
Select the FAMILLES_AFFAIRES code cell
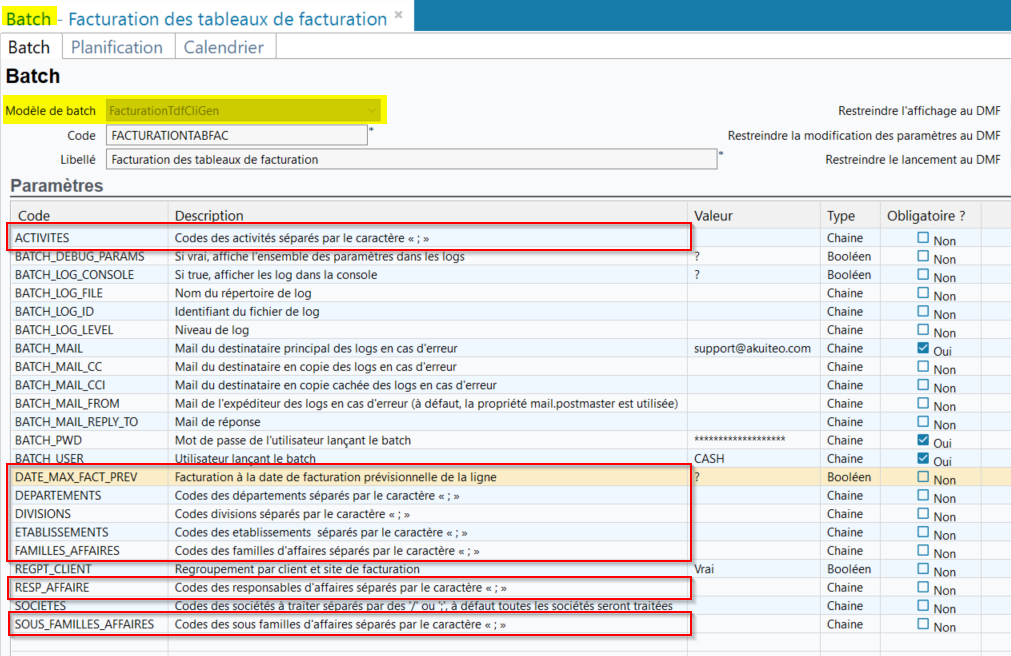point(89,551)
